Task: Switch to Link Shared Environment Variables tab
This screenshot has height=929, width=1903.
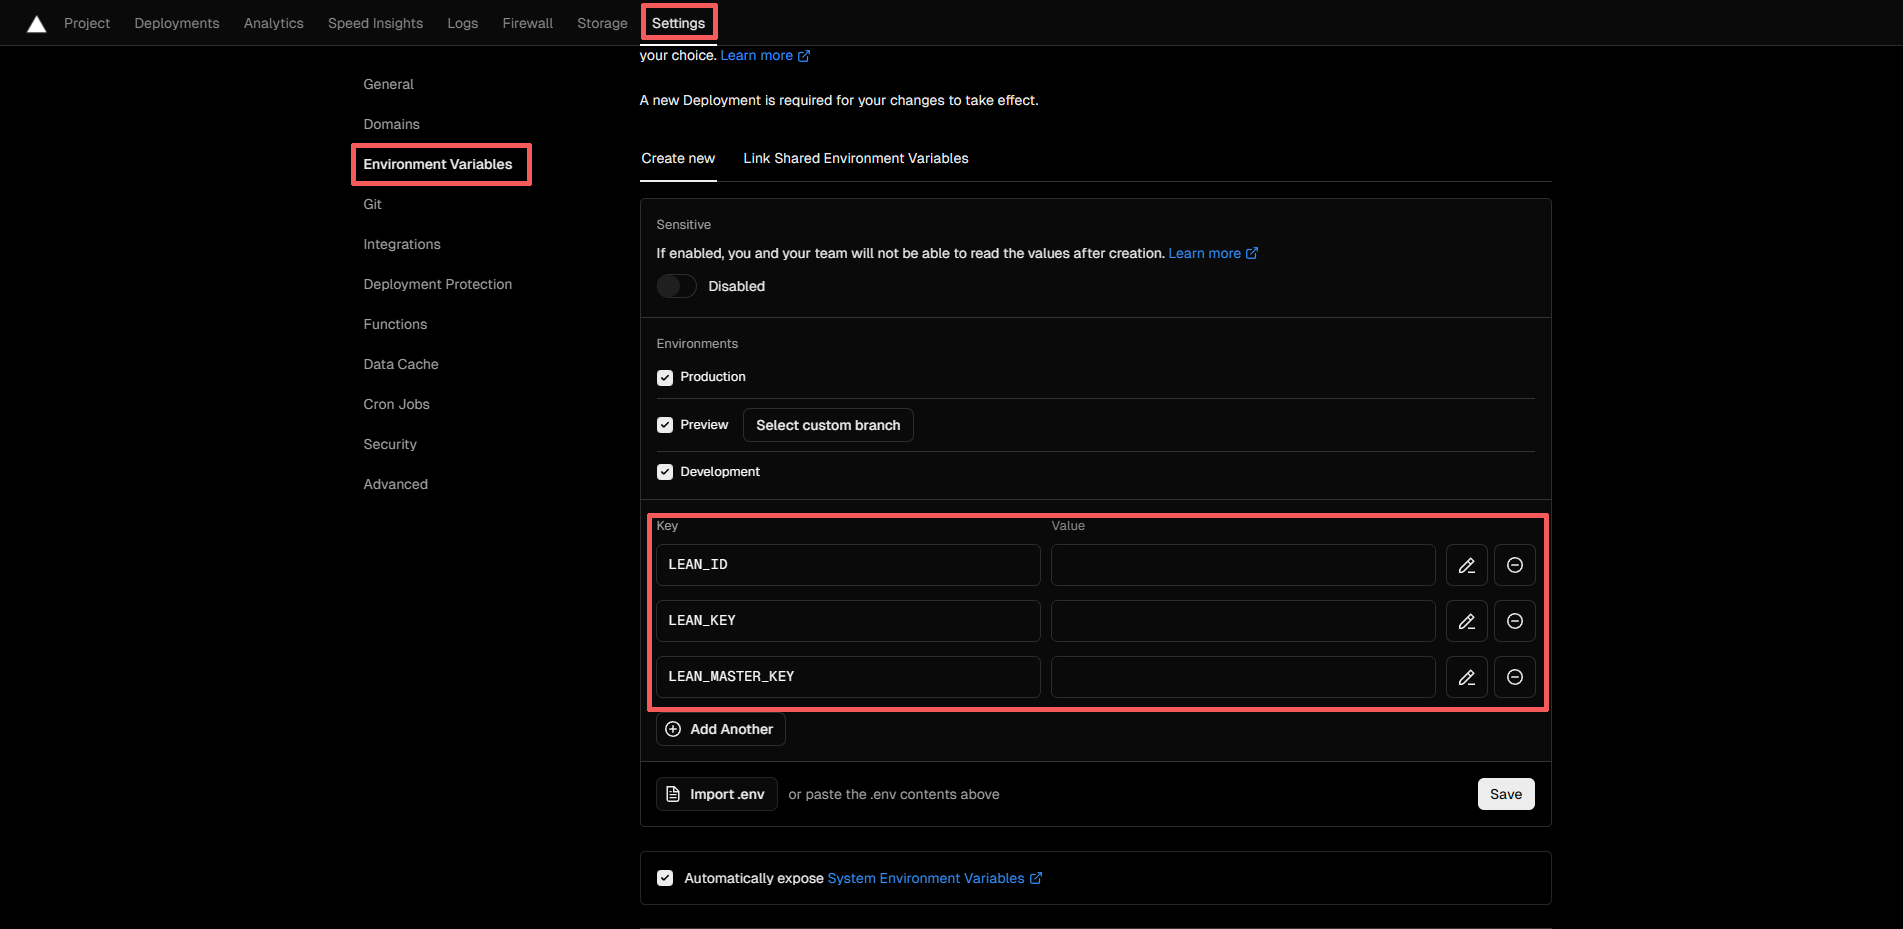Action: coord(855,158)
